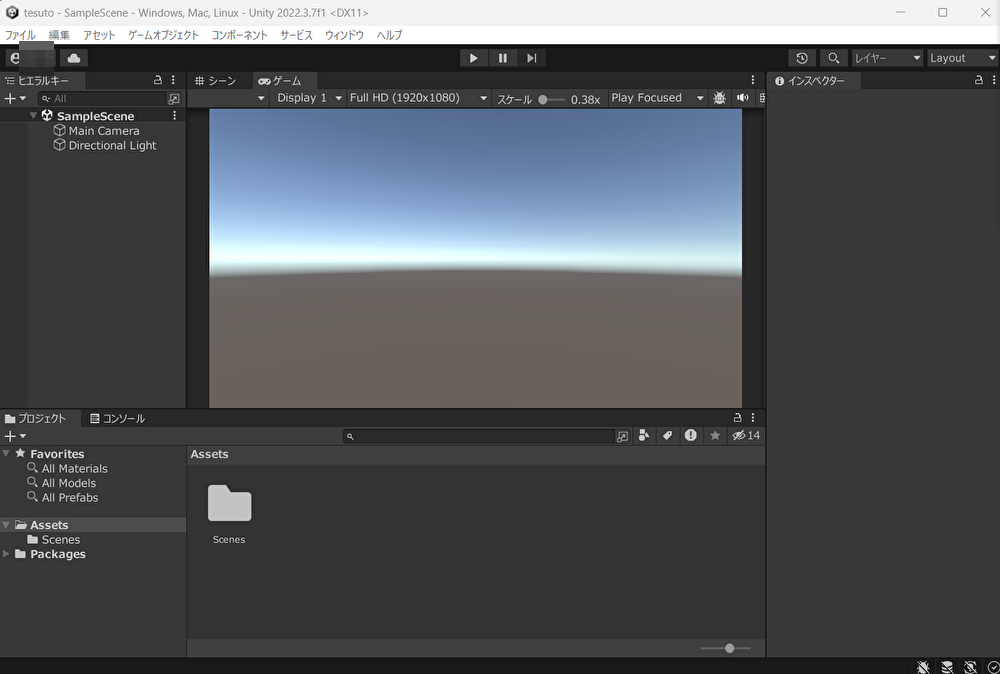Open the Hierarchy search-by-window icon

[x=173, y=99]
